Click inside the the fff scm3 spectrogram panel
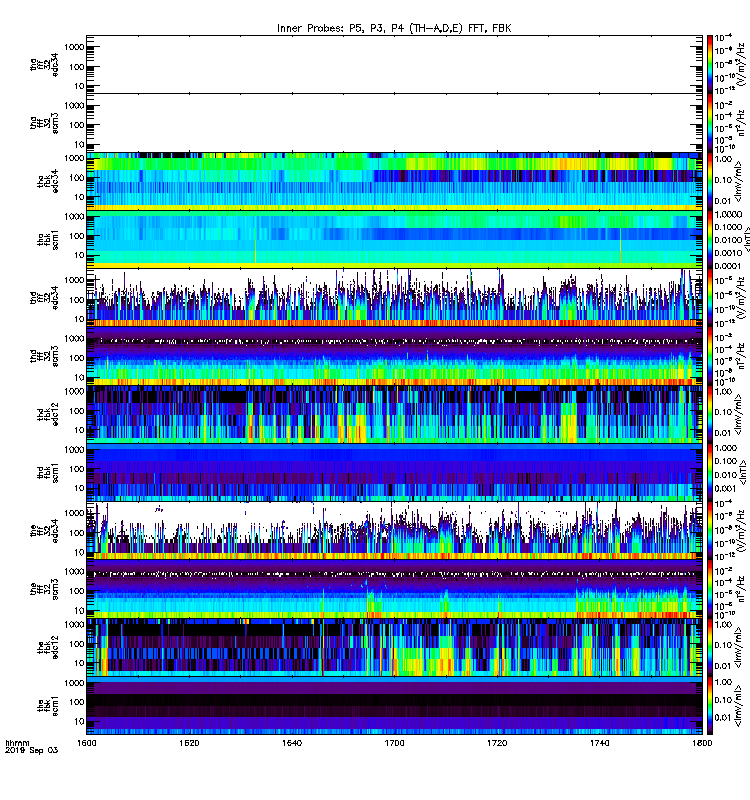 pyautogui.click(x=394, y=589)
